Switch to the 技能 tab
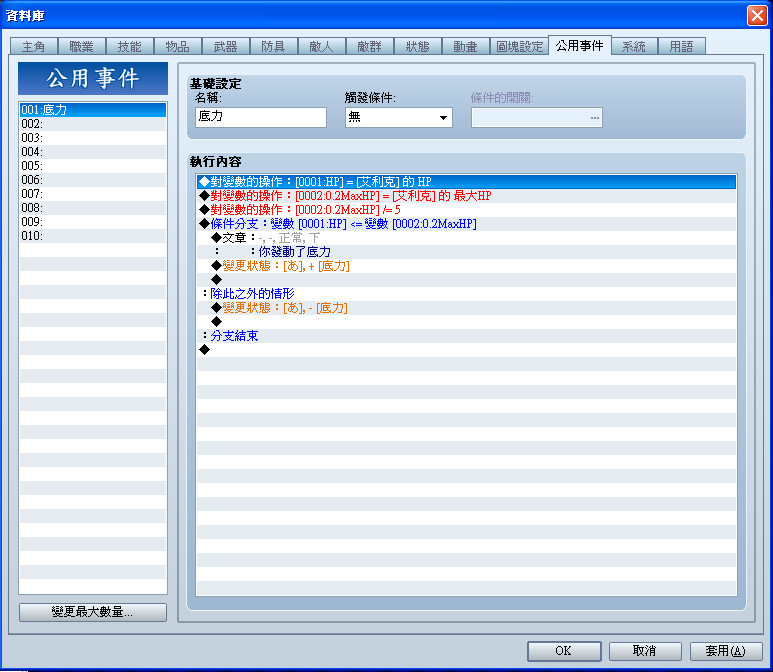The width and height of the screenshot is (773, 672). click(130, 46)
